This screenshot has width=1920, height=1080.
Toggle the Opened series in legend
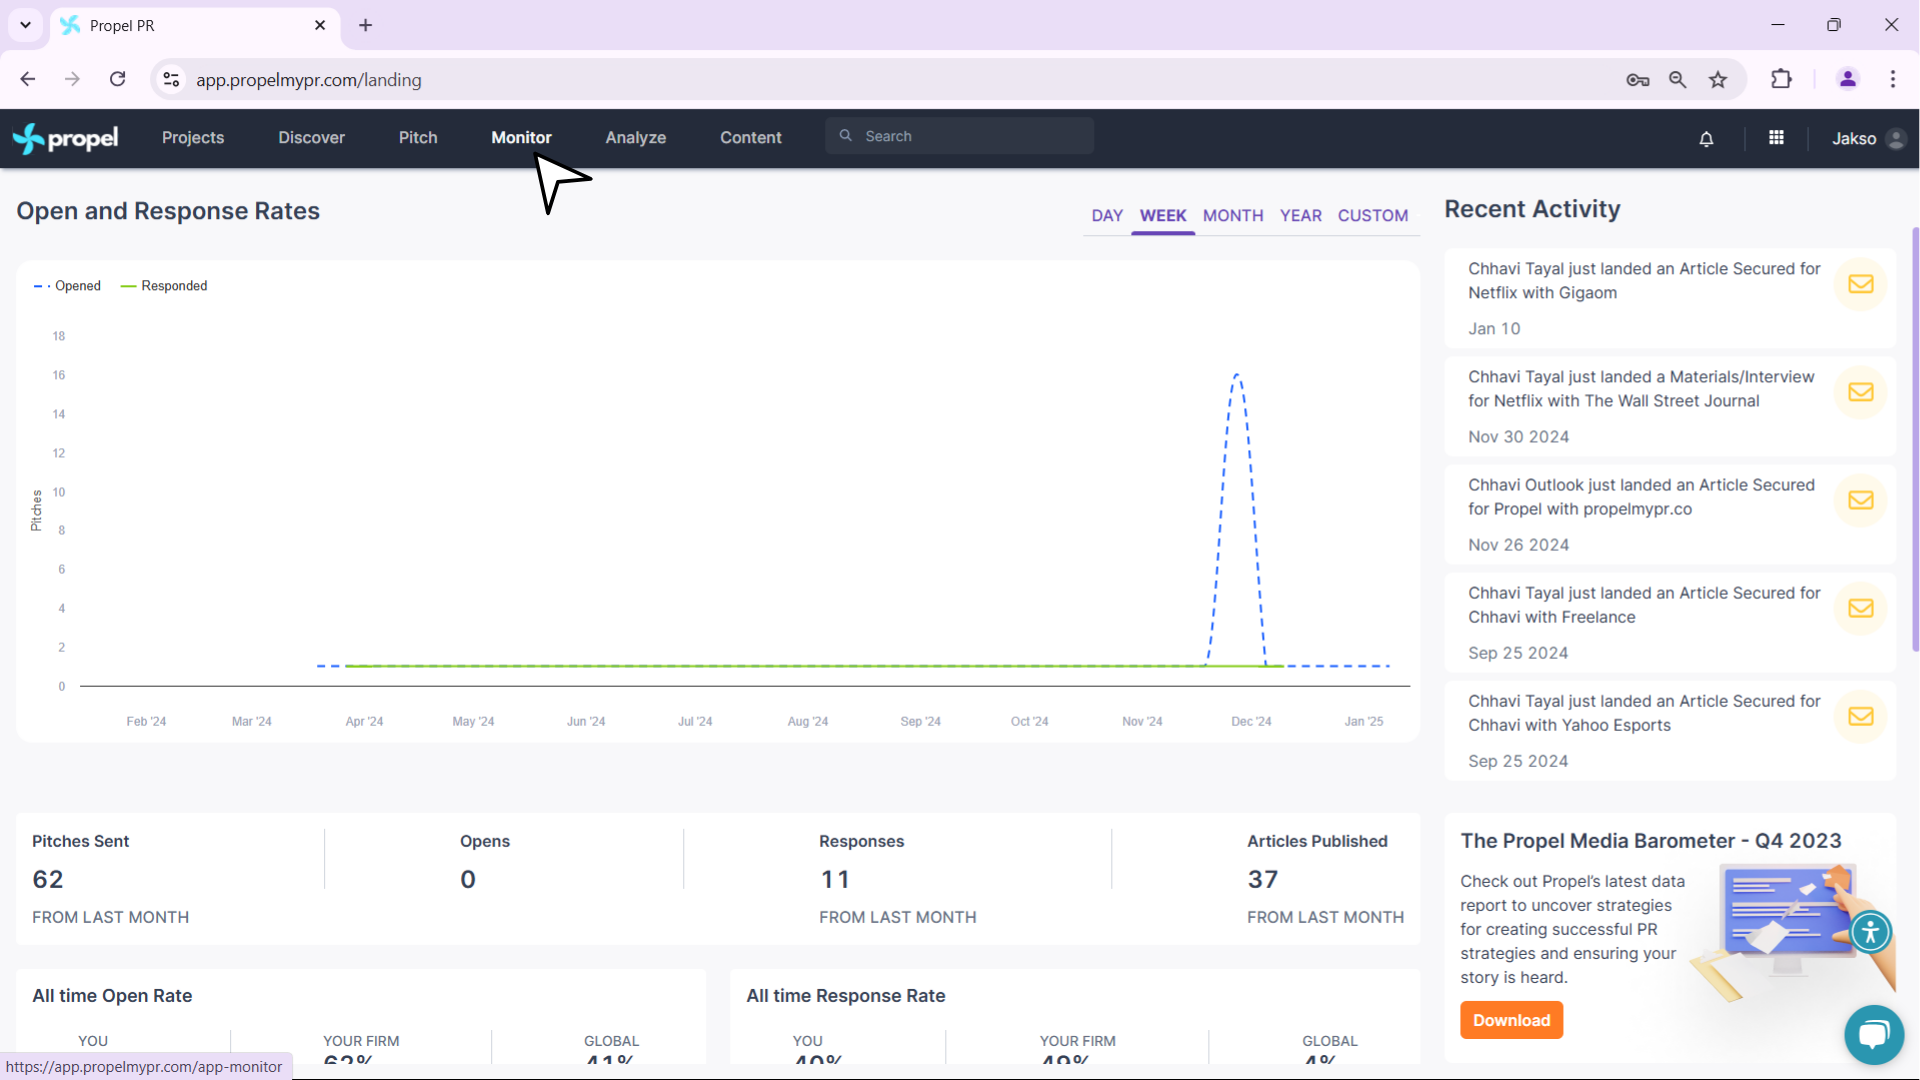coord(67,286)
